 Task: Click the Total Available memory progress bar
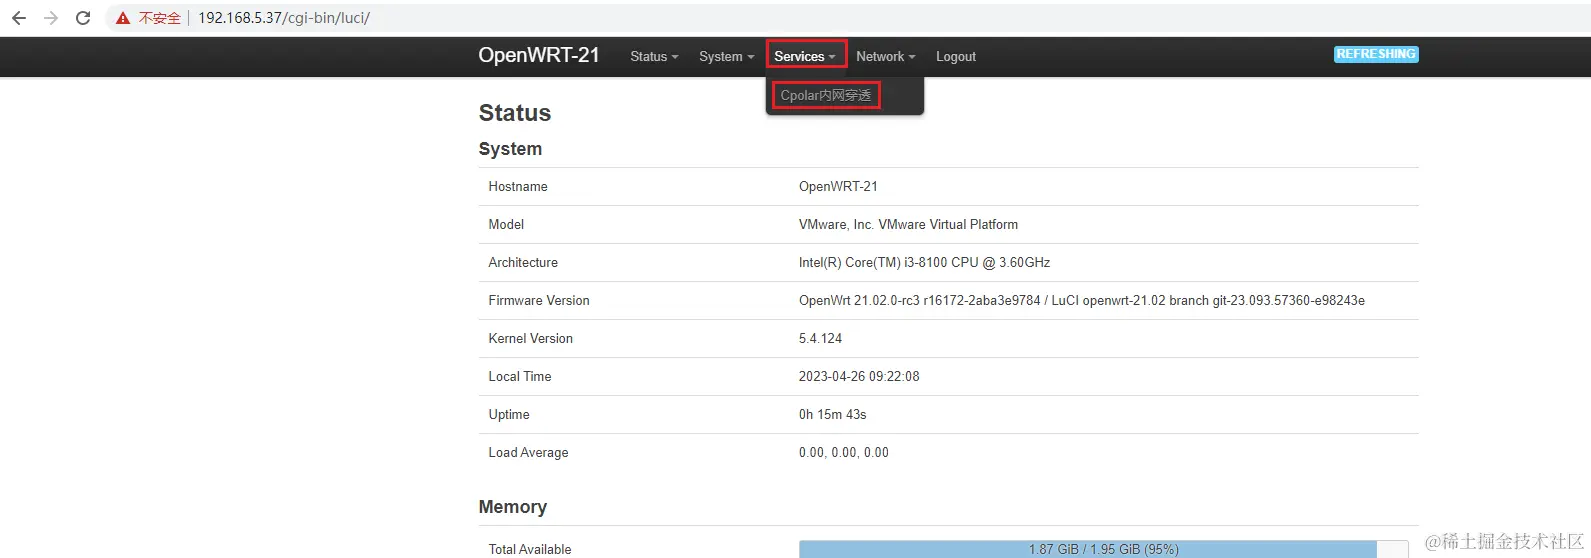1103,549
